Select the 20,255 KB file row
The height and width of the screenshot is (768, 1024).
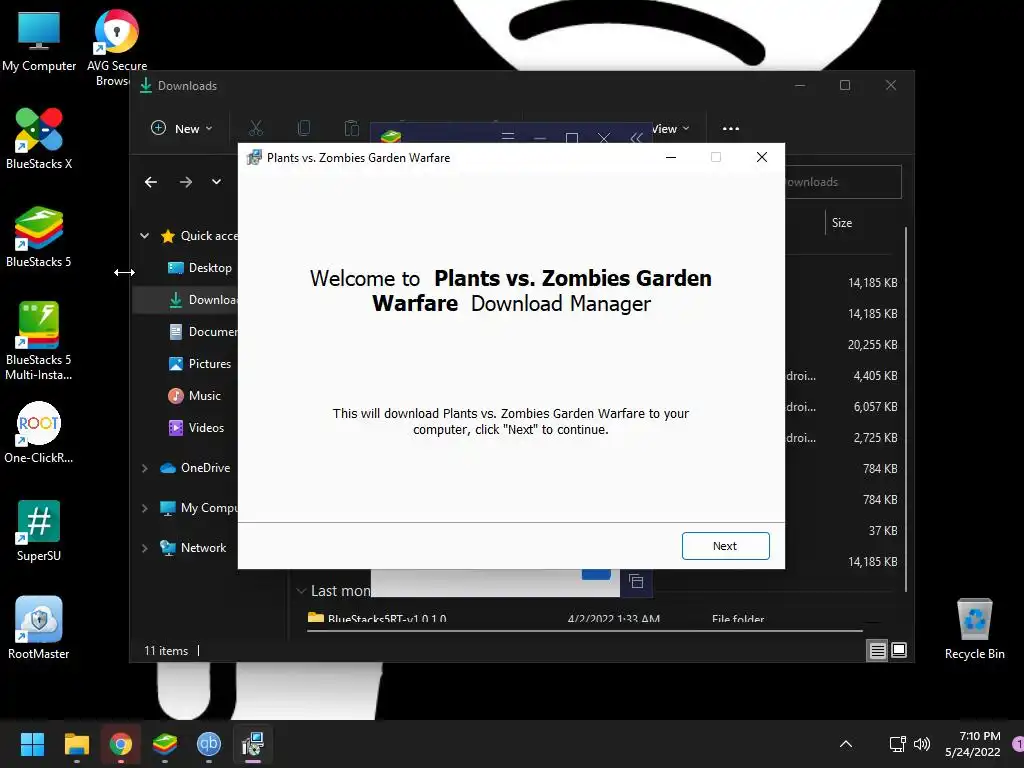point(842,345)
